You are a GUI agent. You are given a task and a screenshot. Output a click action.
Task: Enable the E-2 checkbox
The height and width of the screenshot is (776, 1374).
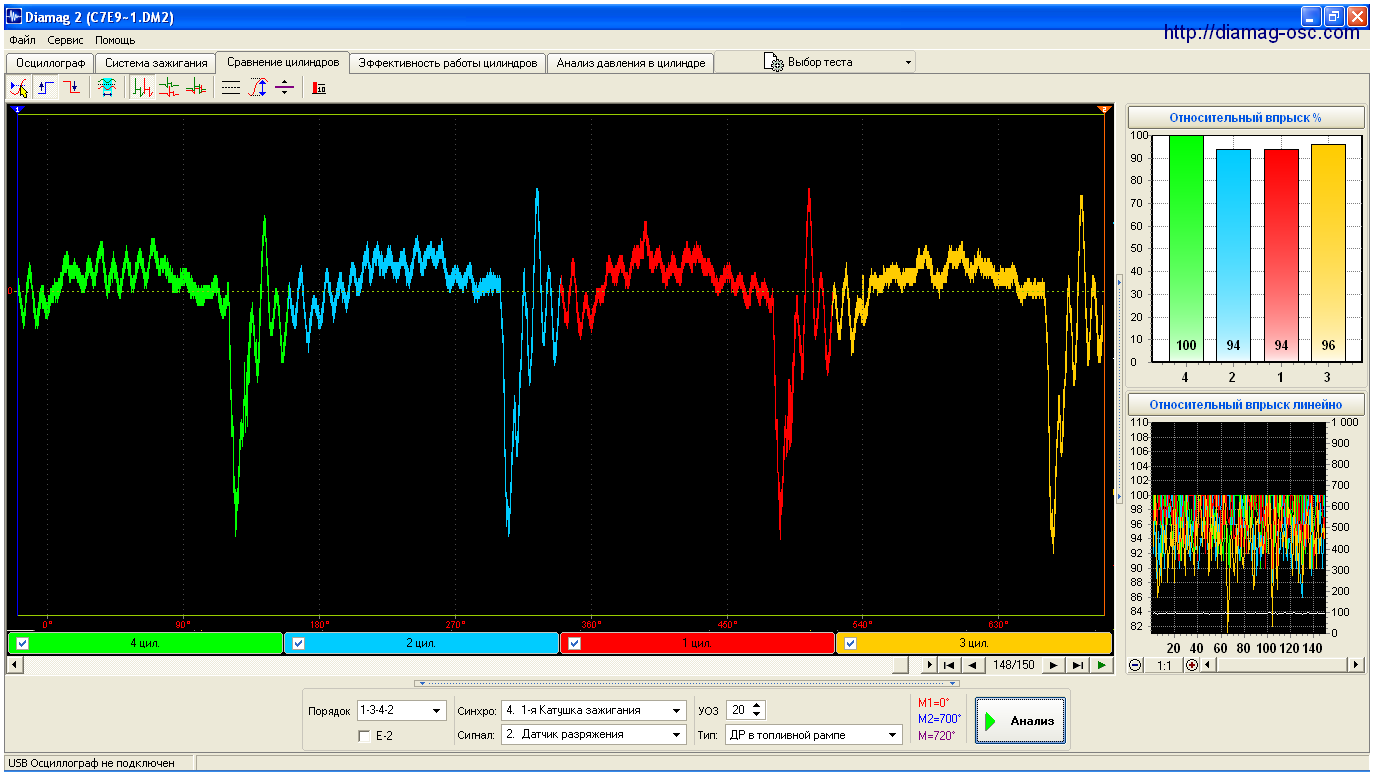tap(364, 736)
